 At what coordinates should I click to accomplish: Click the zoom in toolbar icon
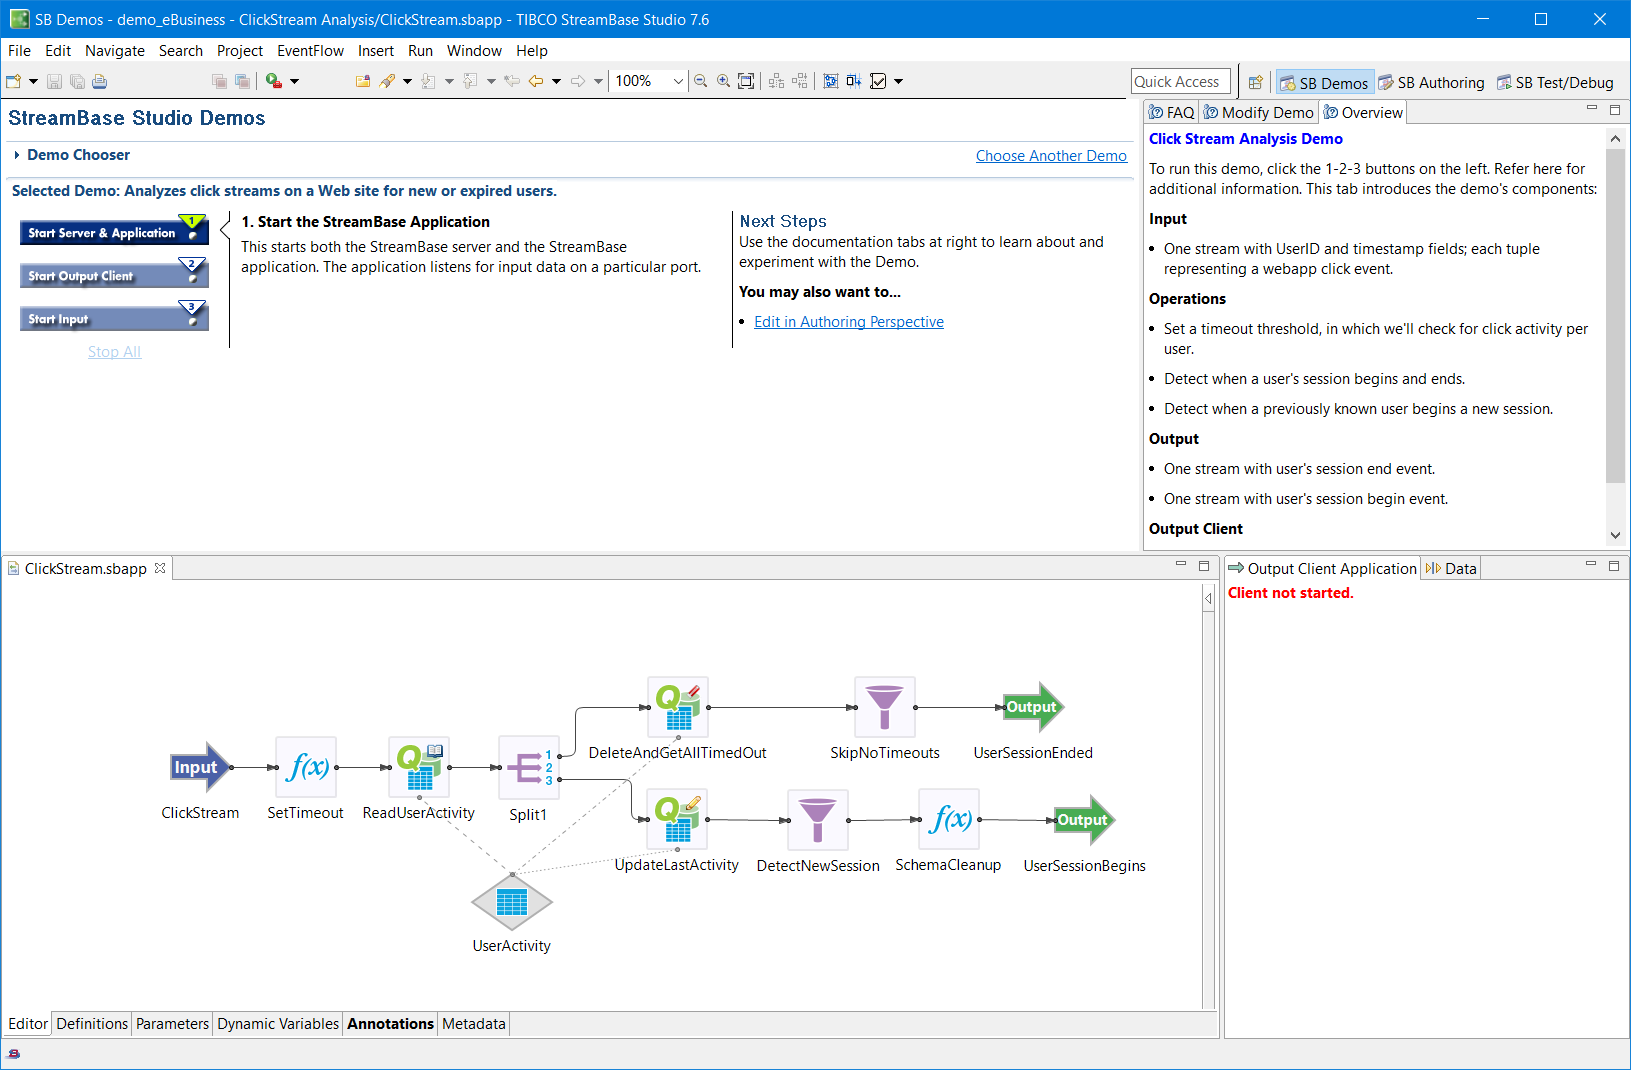click(724, 81)
